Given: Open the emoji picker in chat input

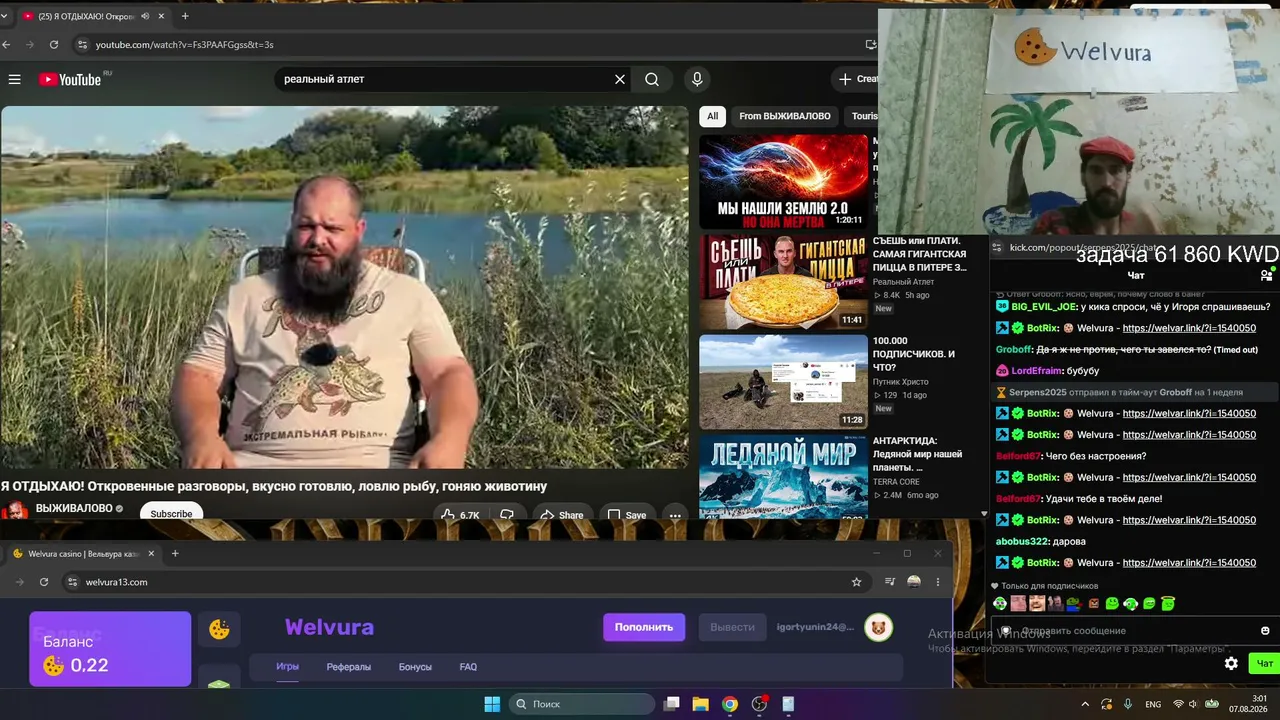Looking at the screenshot, I should pyautogui.click(x=1265, y=631).
